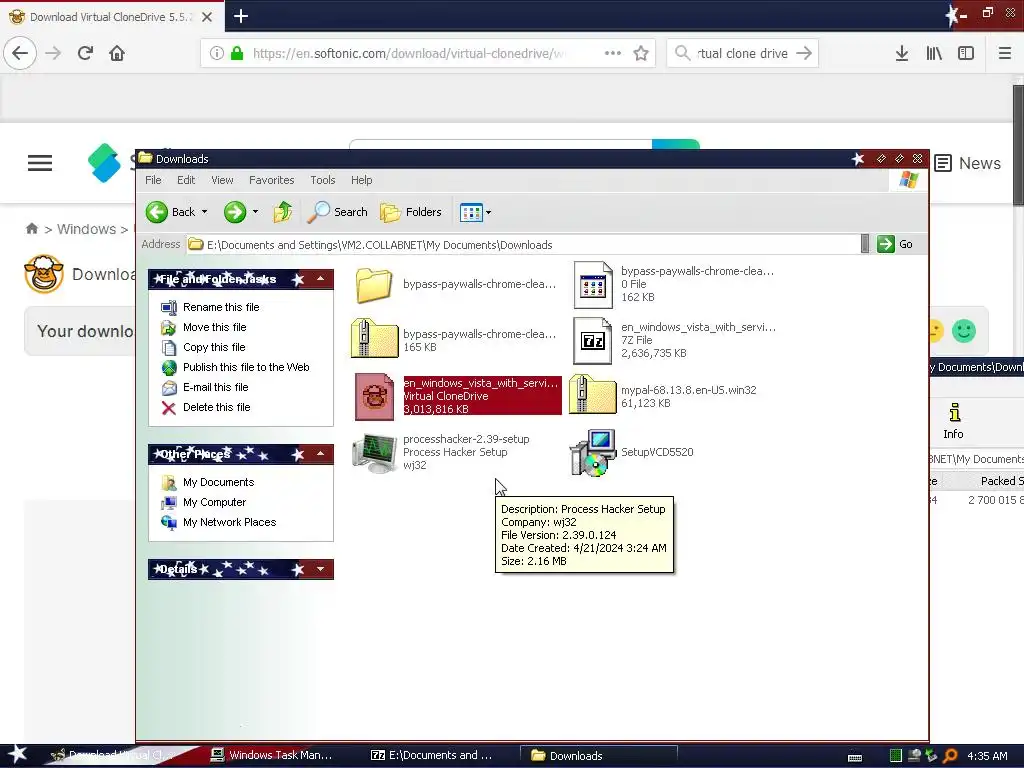Open the Views button in Explorer toolbar
1024x768 pixels.
point(471,212)
